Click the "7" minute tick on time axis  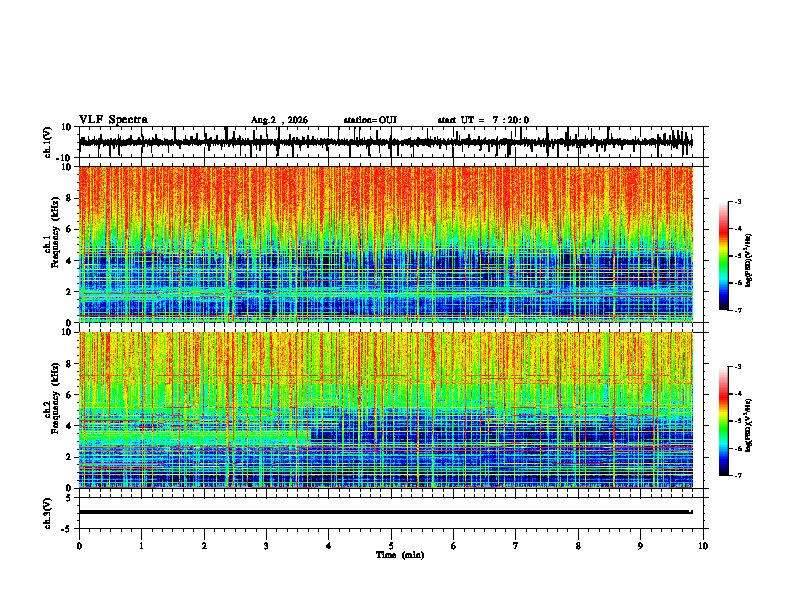pyautogui.click(x=516, y=546)
